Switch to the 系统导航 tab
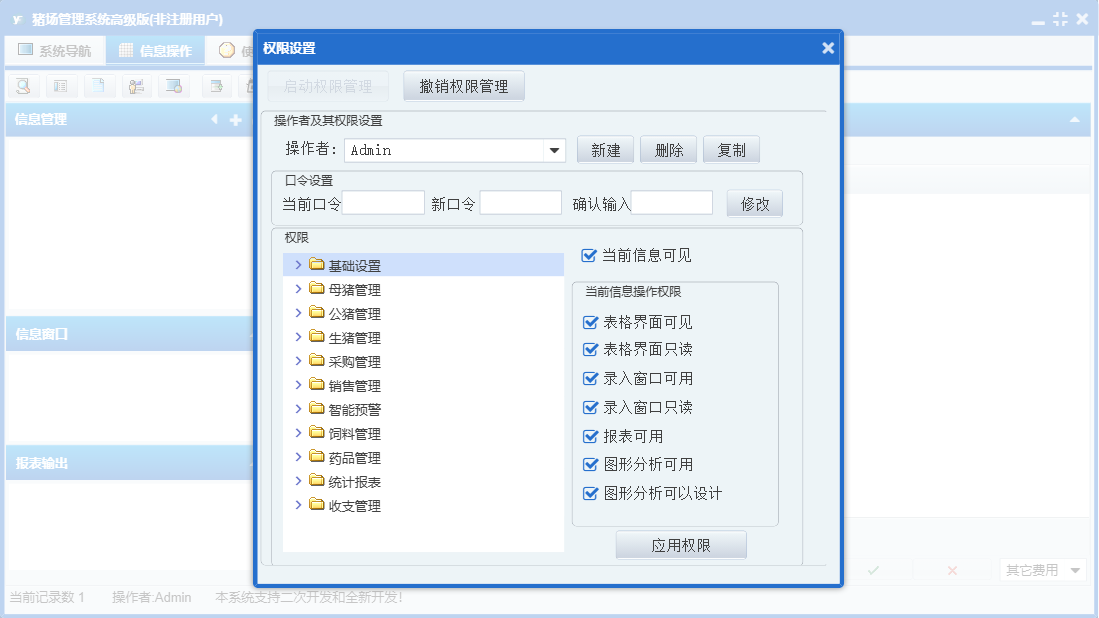 [x=55, y=51]
